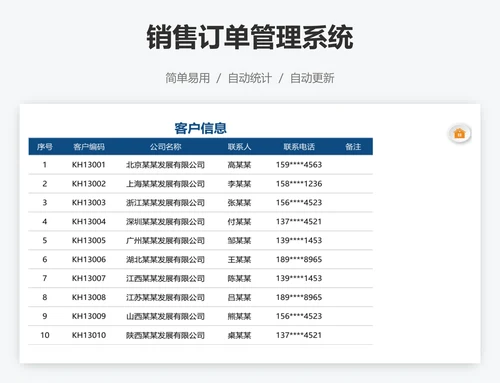Screen dimensions: 500x383
Task: Select the 公司名称 column header
Action: (x=165, y=147)
